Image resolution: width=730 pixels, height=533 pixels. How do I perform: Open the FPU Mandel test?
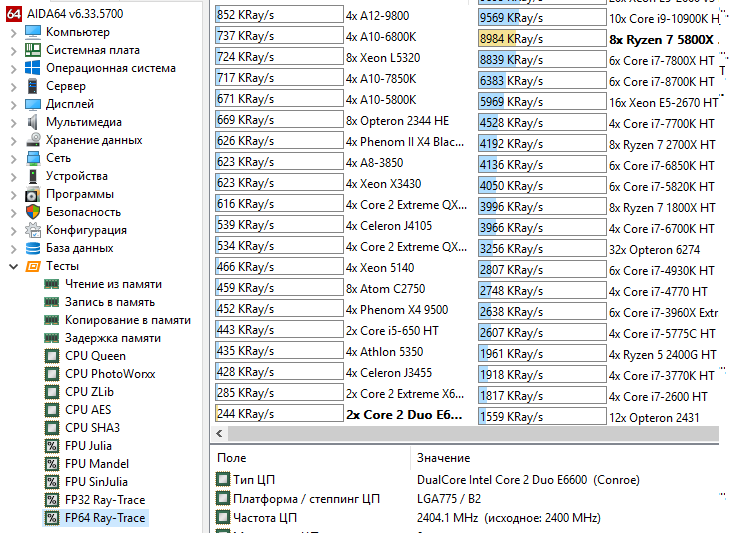coord(97,464)
